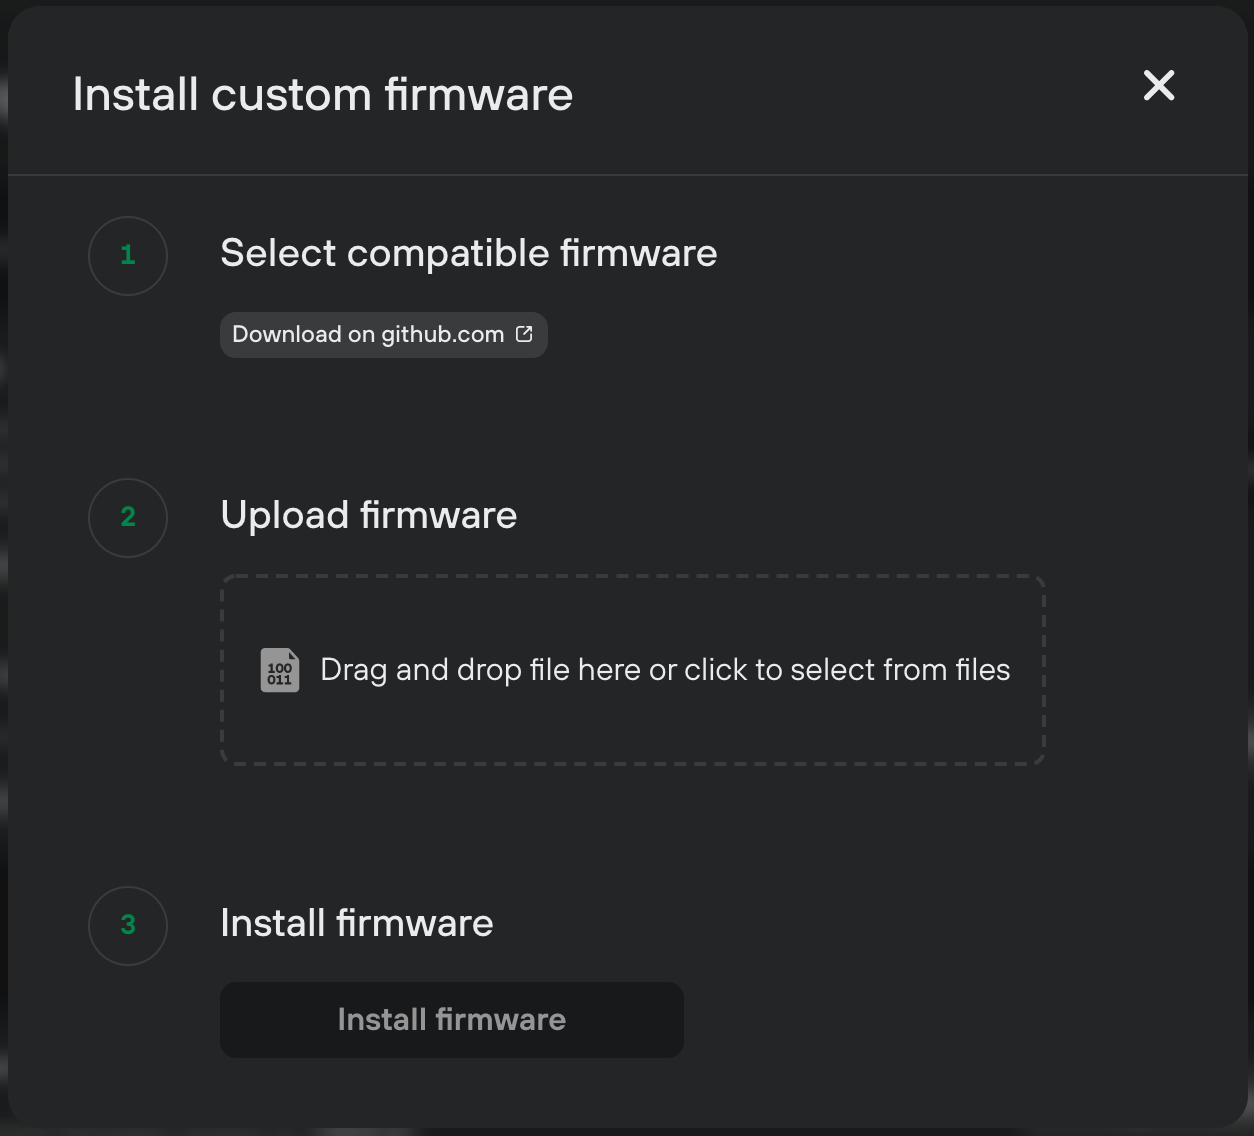Click the divider line beneath the dialog title

(x=628, y=175)
